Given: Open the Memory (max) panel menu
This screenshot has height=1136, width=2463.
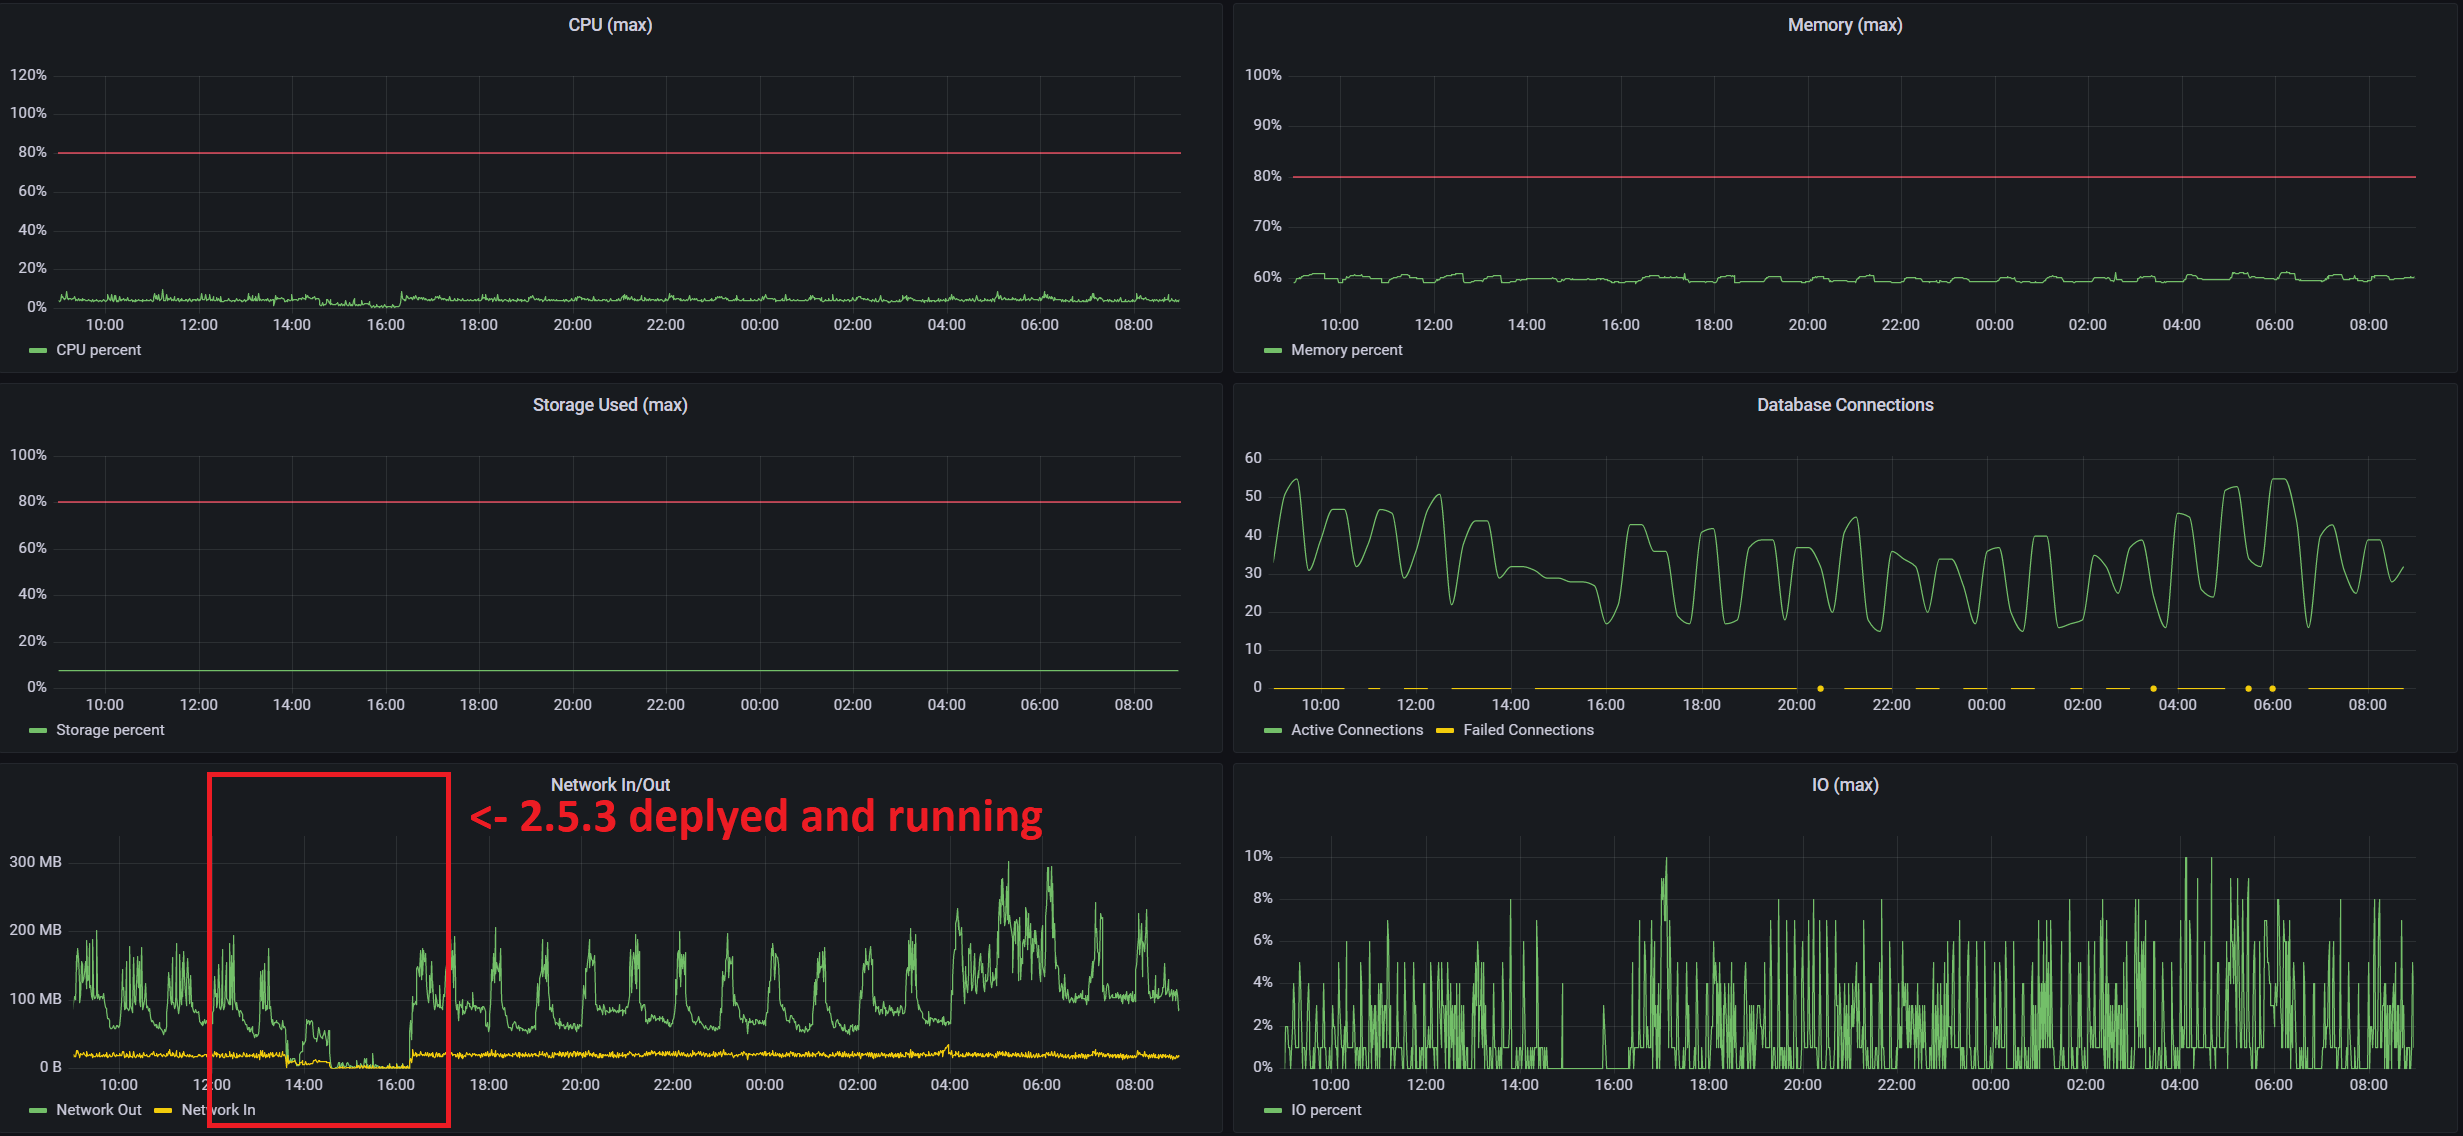Looking at the screenshot, I should [1845, 24].
